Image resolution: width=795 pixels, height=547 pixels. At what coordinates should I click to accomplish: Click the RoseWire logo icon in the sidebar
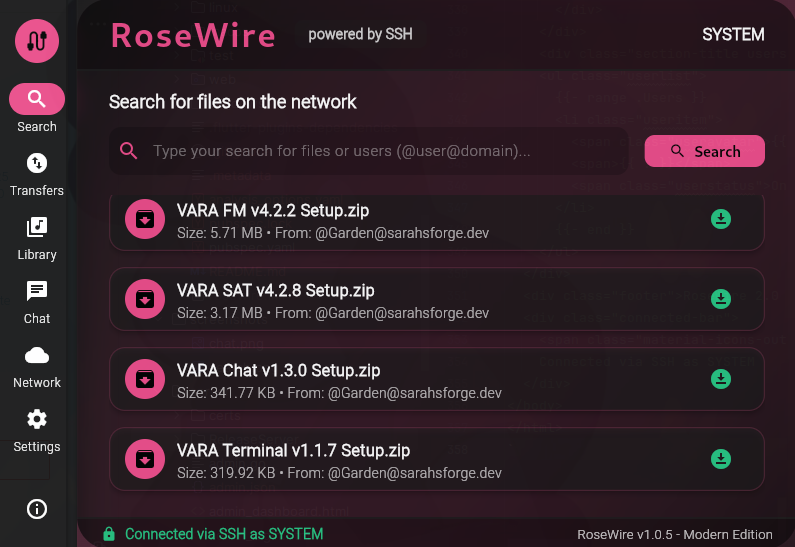37,41
